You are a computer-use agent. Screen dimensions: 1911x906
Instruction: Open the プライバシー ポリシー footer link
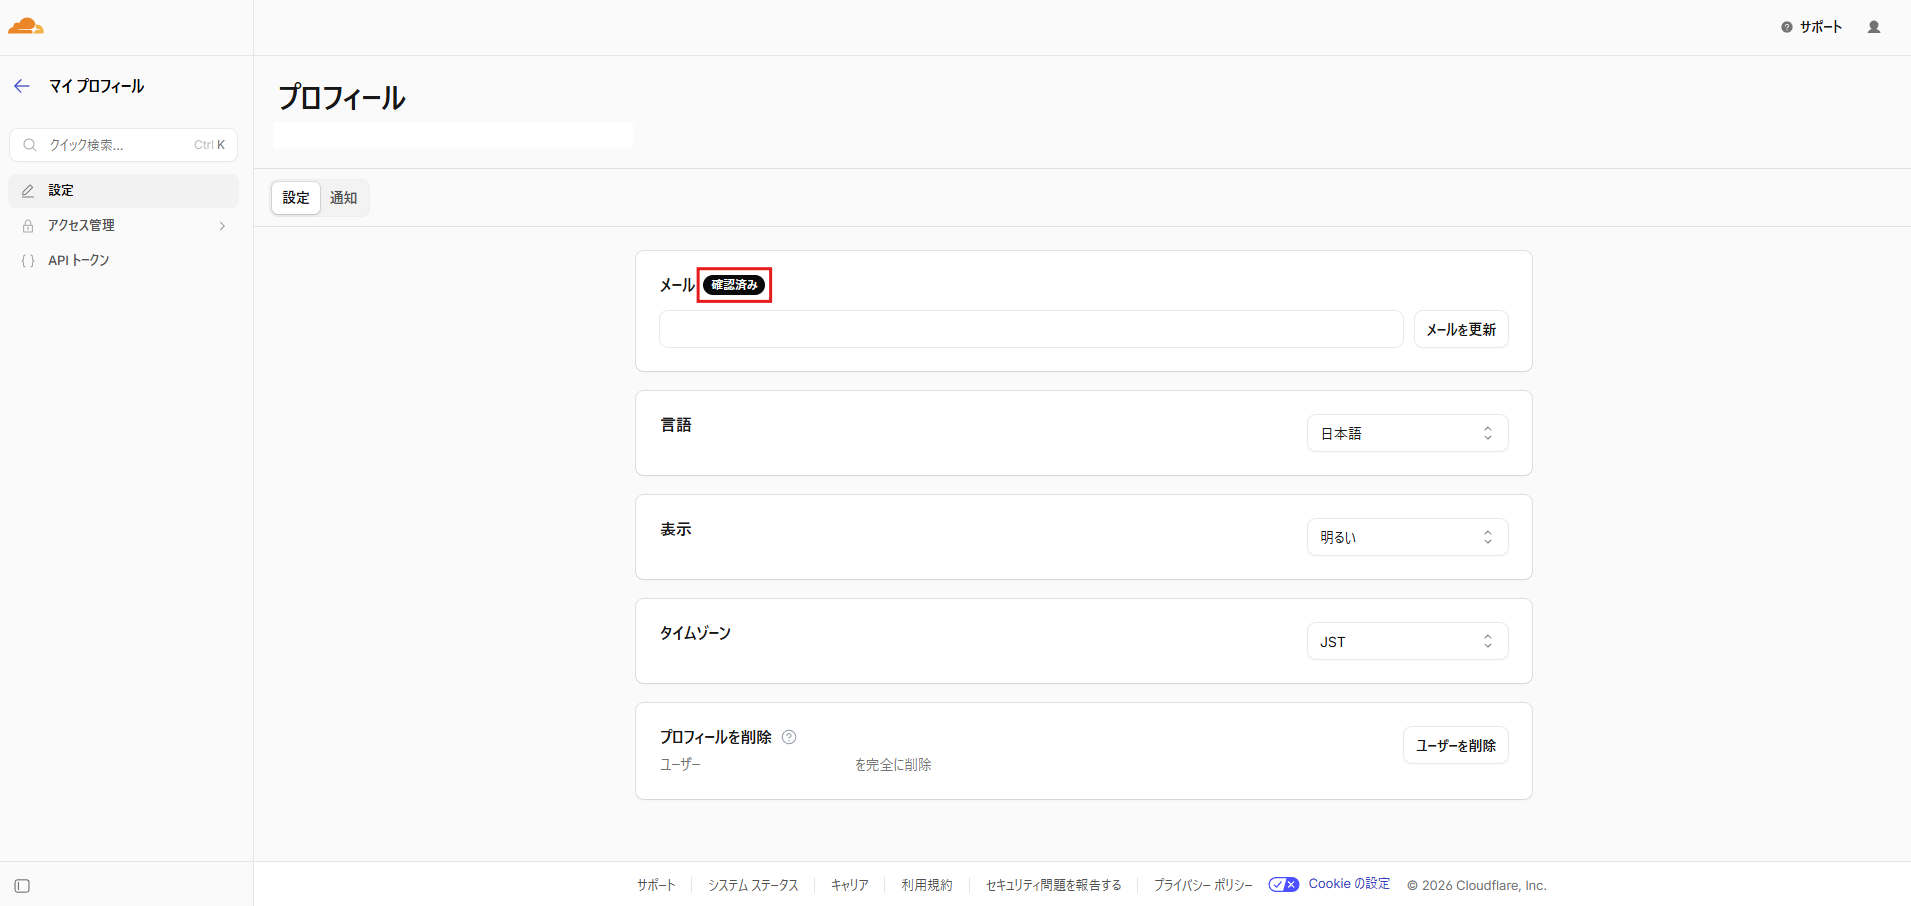coord(1202,885)
